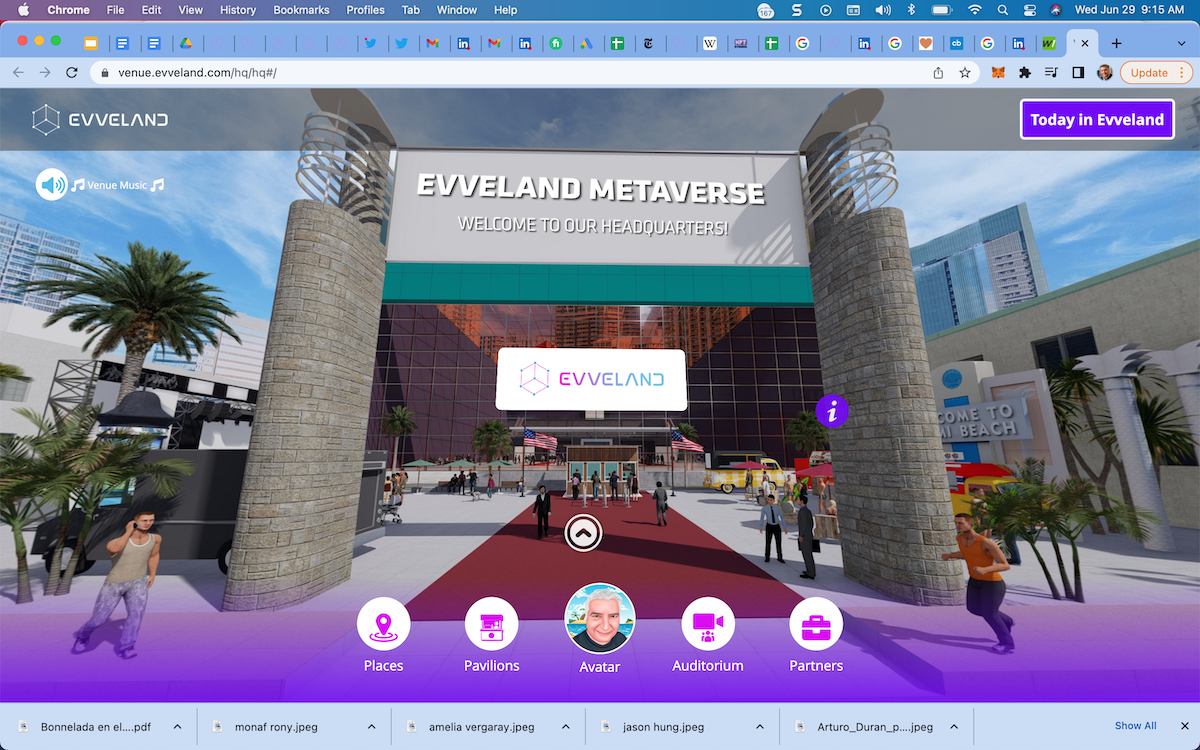Move forward with the up-arrow circle
Screen dimensions: 1200x750
coord(583,533)
